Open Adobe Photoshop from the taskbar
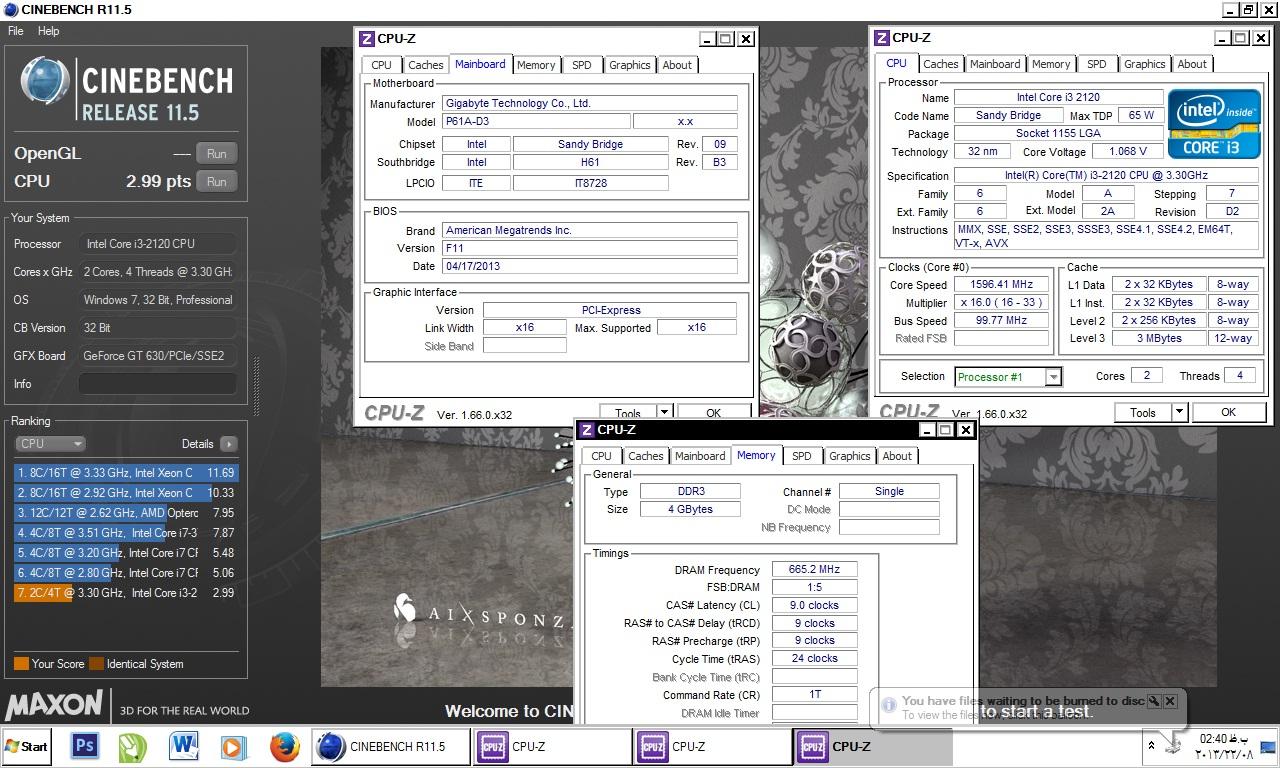This screenshot has width=1280, height=768. [85, 746]
